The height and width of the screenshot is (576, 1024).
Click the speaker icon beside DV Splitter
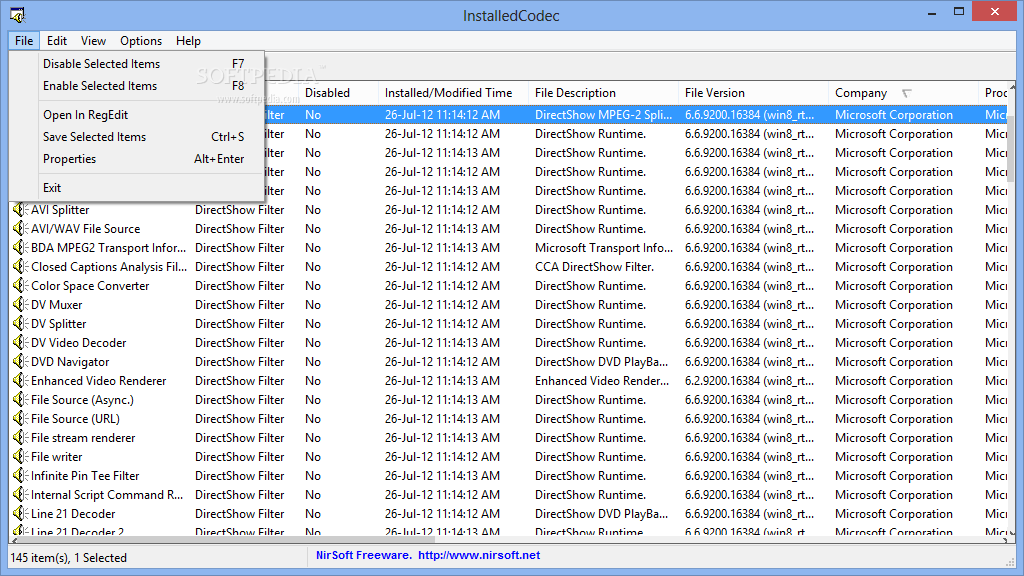coord(20,323)
